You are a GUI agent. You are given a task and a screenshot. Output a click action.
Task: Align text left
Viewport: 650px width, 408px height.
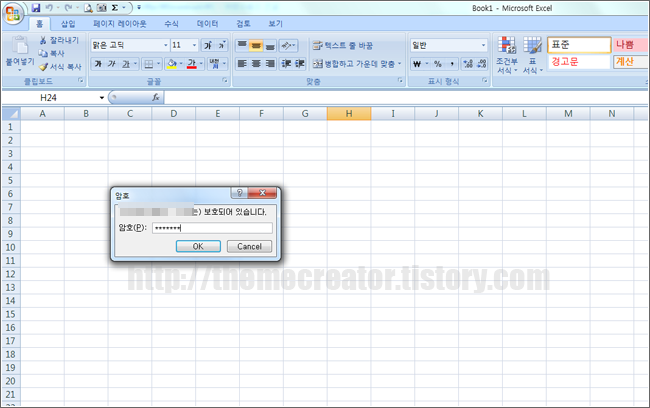coord(242,63)
